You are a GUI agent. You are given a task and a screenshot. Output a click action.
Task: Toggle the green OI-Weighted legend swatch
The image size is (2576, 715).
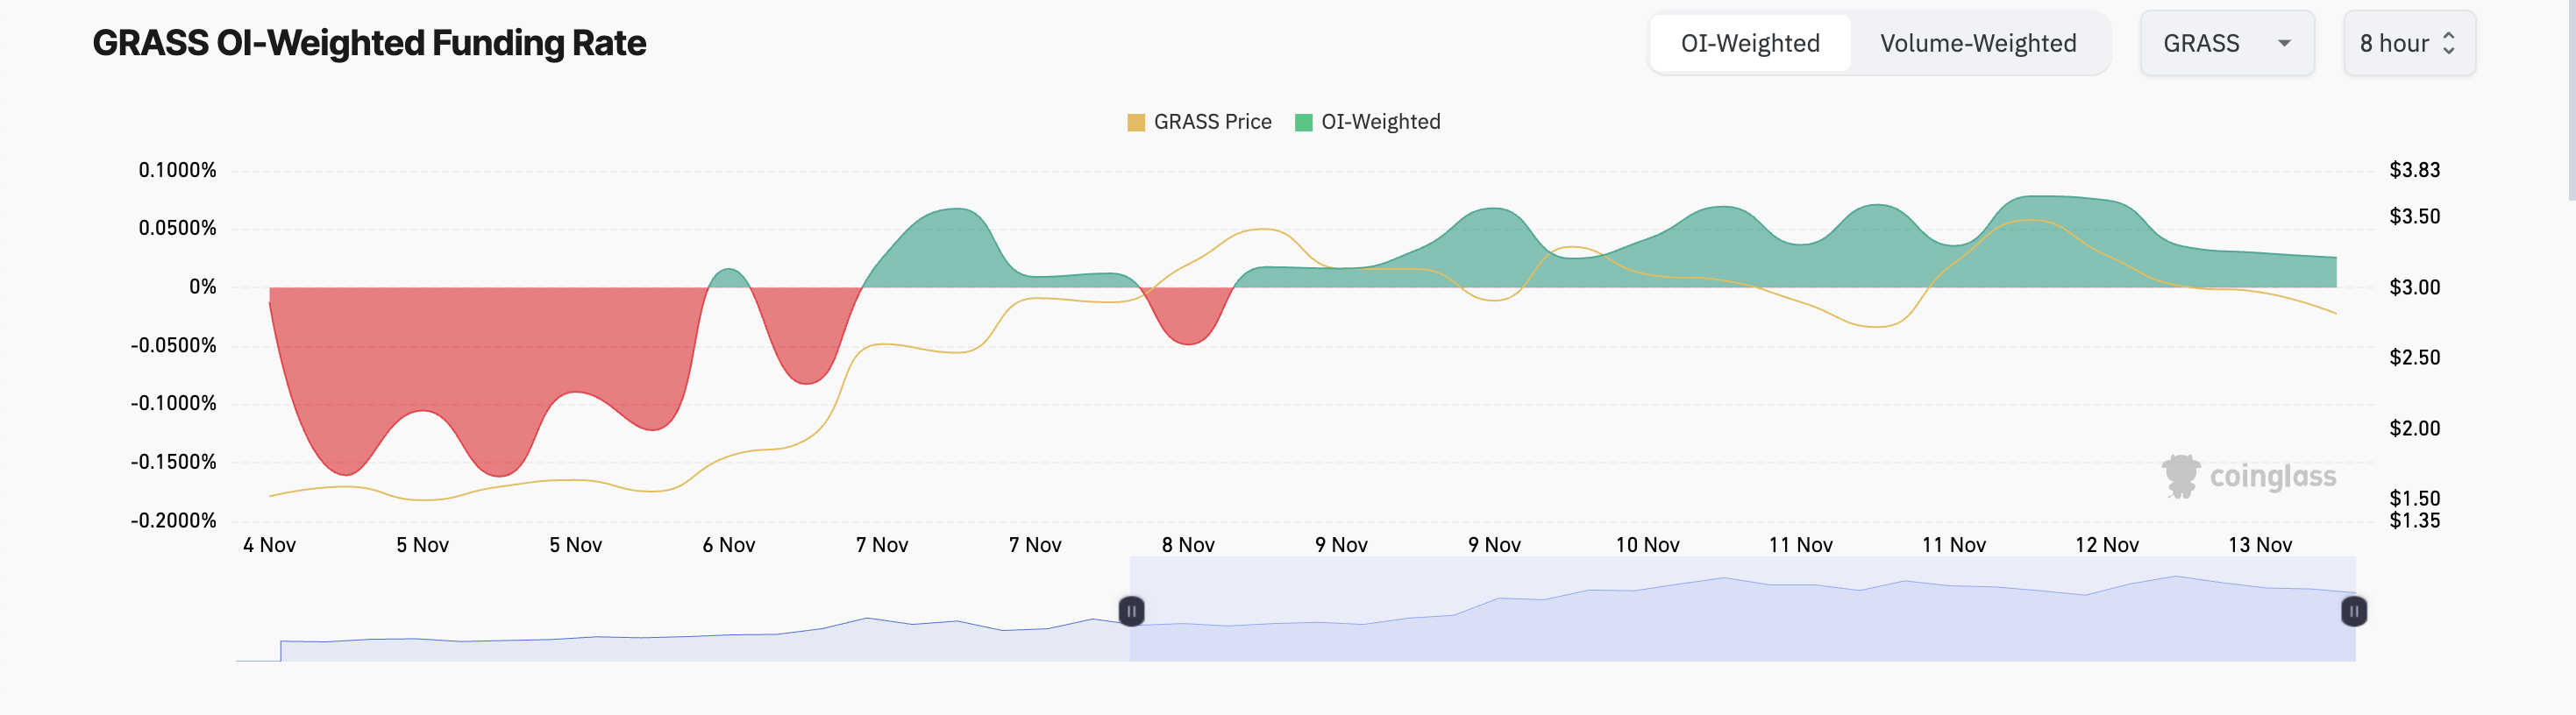1303,122
